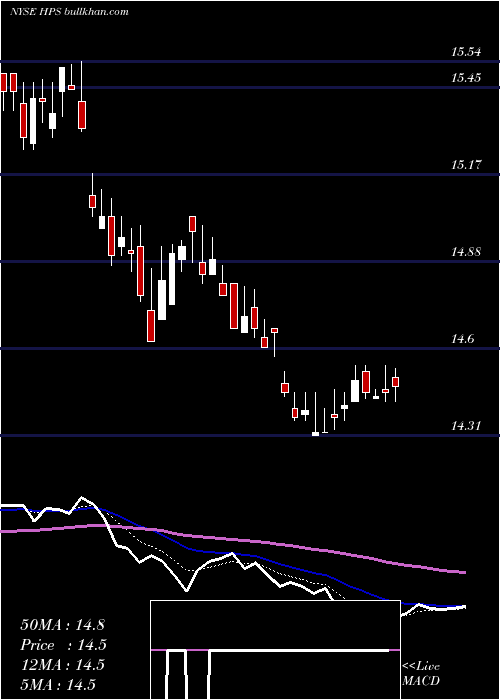Image resolution: width=500 pixels, height=700 pixels.
Task: Click the 14.31 price level label
Action: pyautogui.click(x=466, y=426)
